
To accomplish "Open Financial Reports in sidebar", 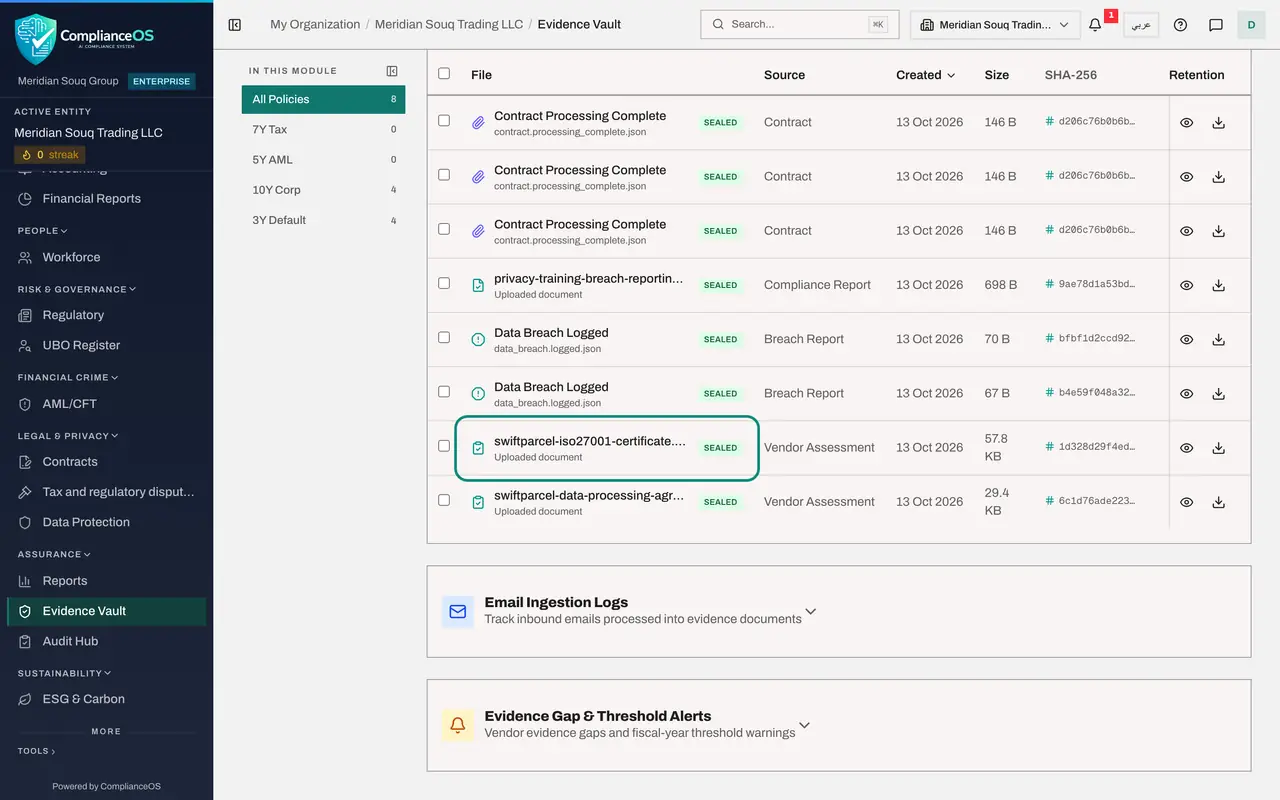I will pyautogui.click(x=106, y=199).
